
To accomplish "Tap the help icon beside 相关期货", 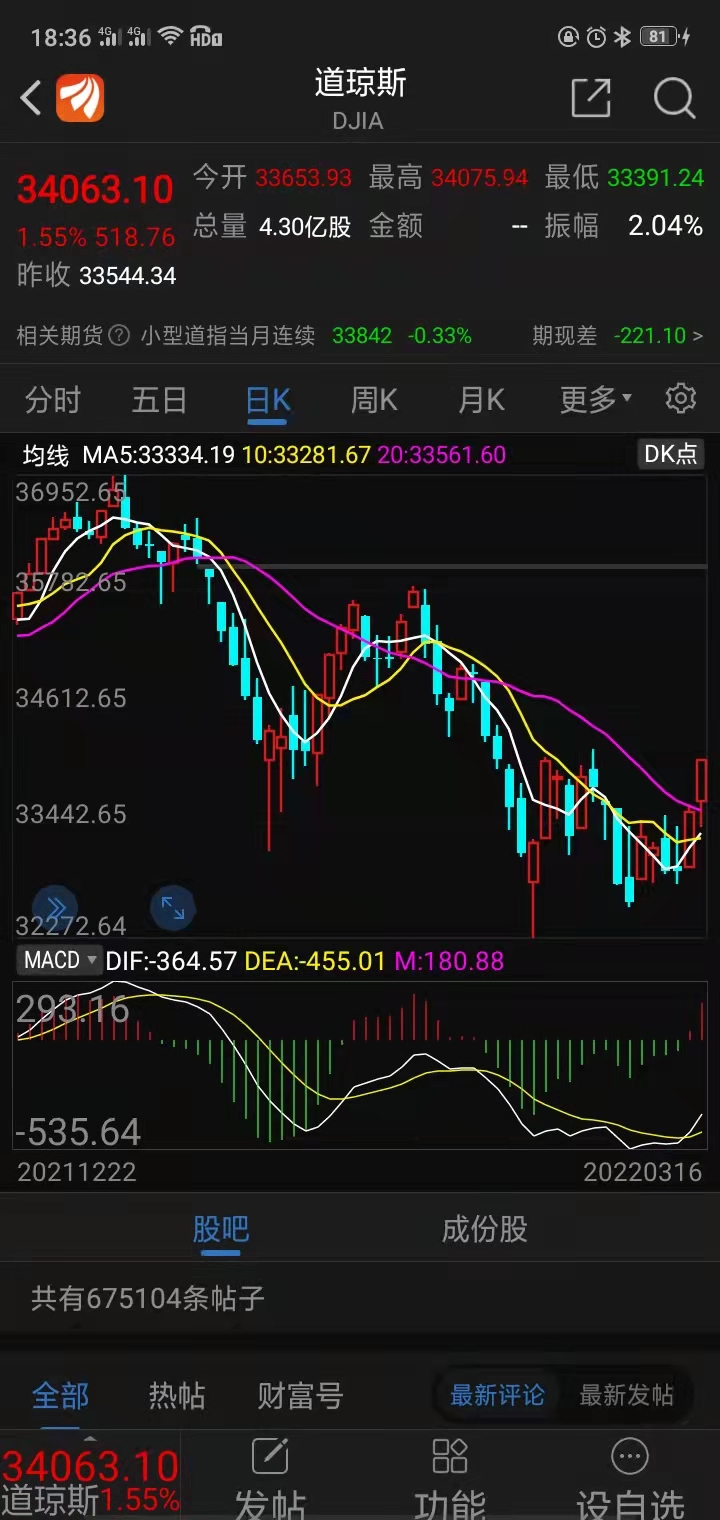I will pos(119,336).
